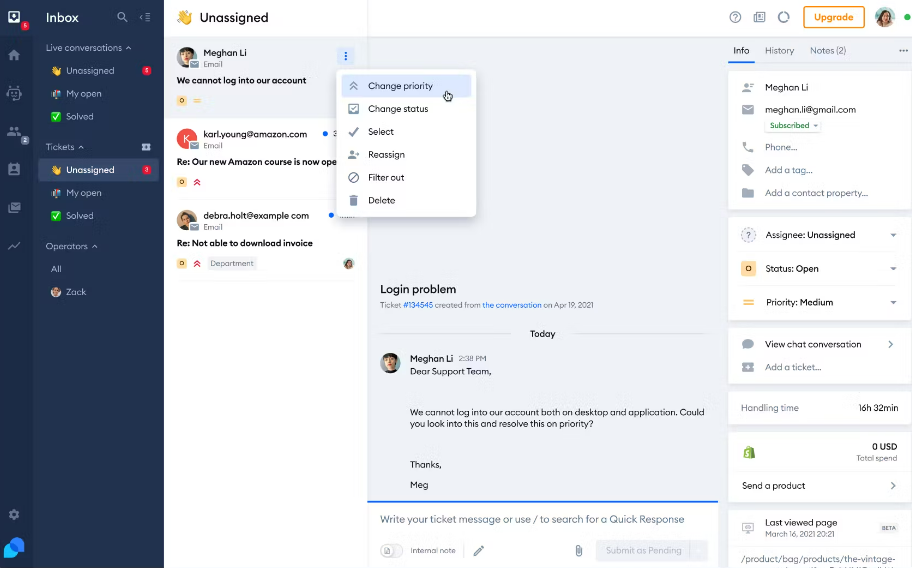This screenshot has width=912, height=568.
Task: Click Add a ticket... link
Action: click(793, 367)
